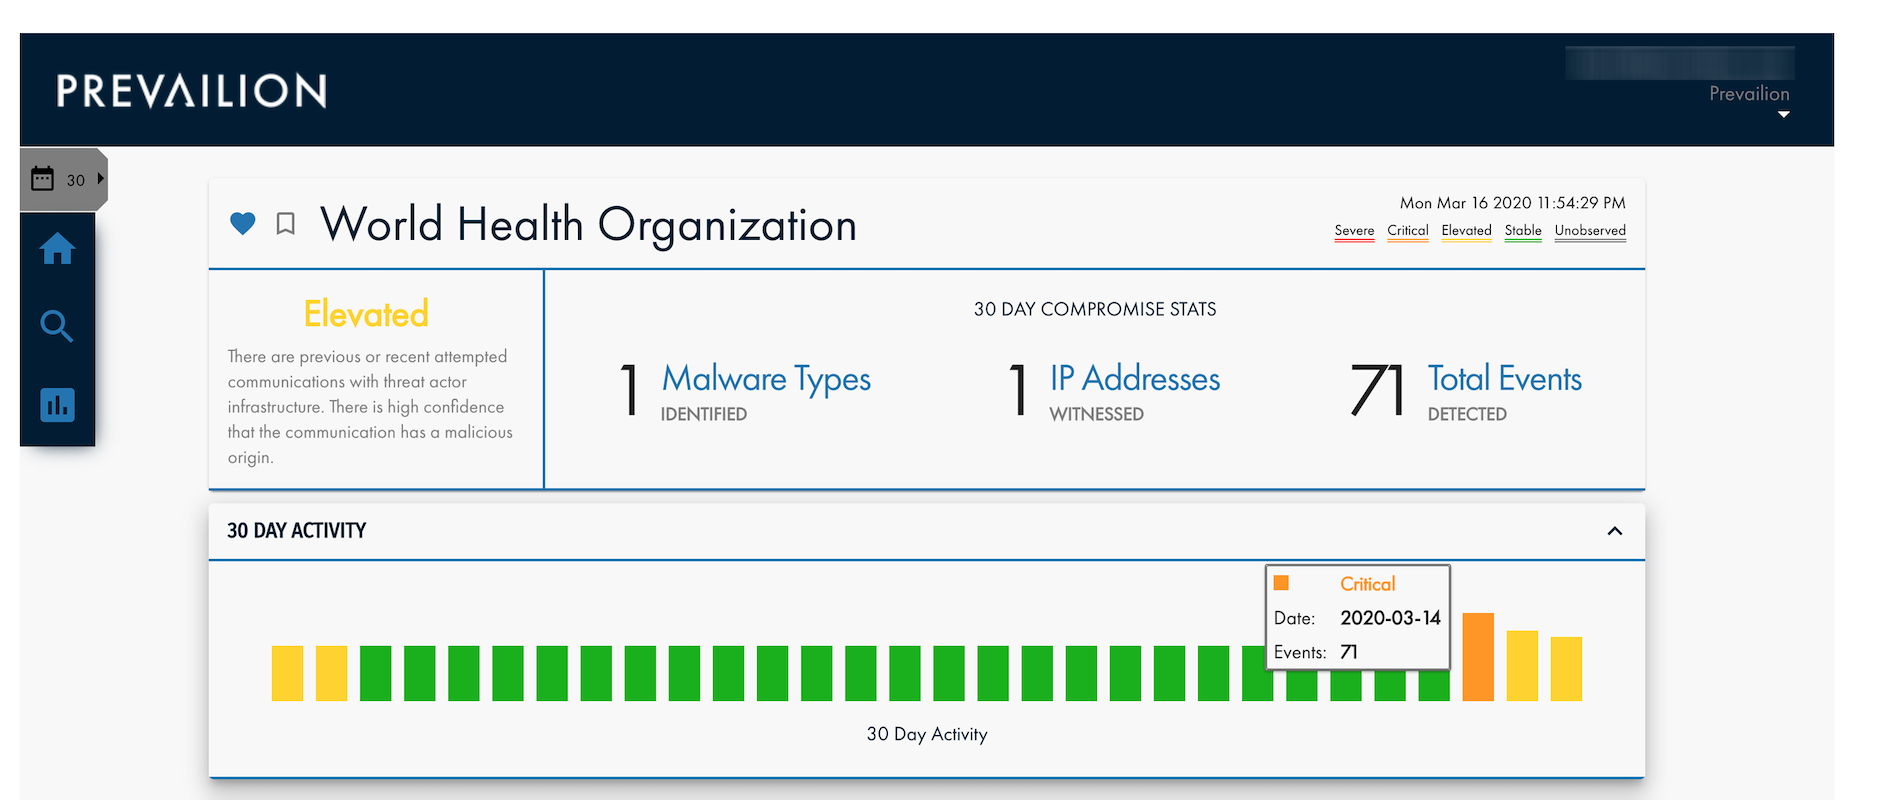Viewport: 1903px width, 800px height.
Task: Collapse the 30 Day Activity panel
Action: [x=1614, y=531]
